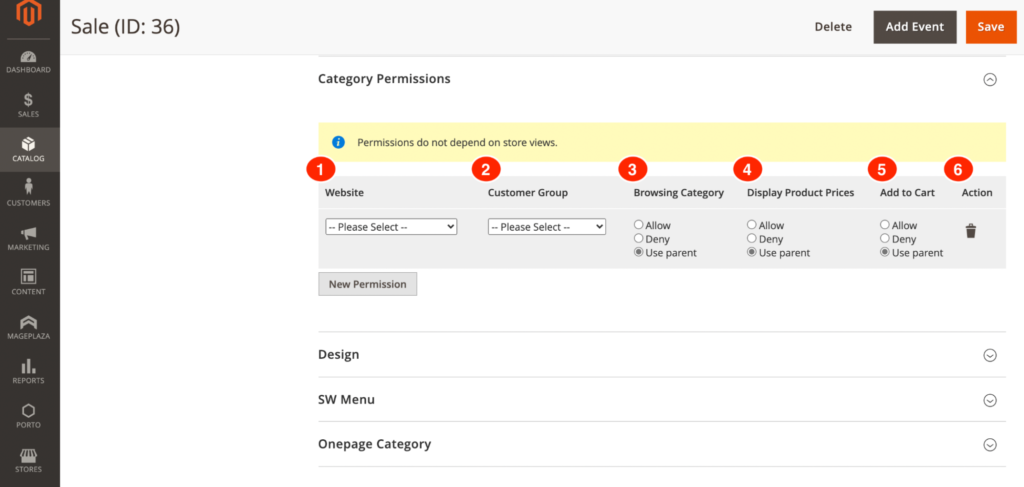Select Allow for Add to Cart
The height and width of the screenshot is (487, 1024).
tap(885, 225)
